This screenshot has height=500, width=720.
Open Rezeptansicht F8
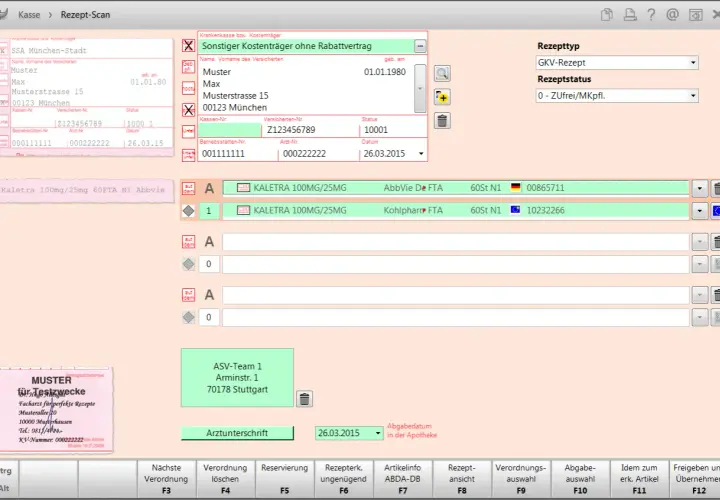[x=462, y=479]
